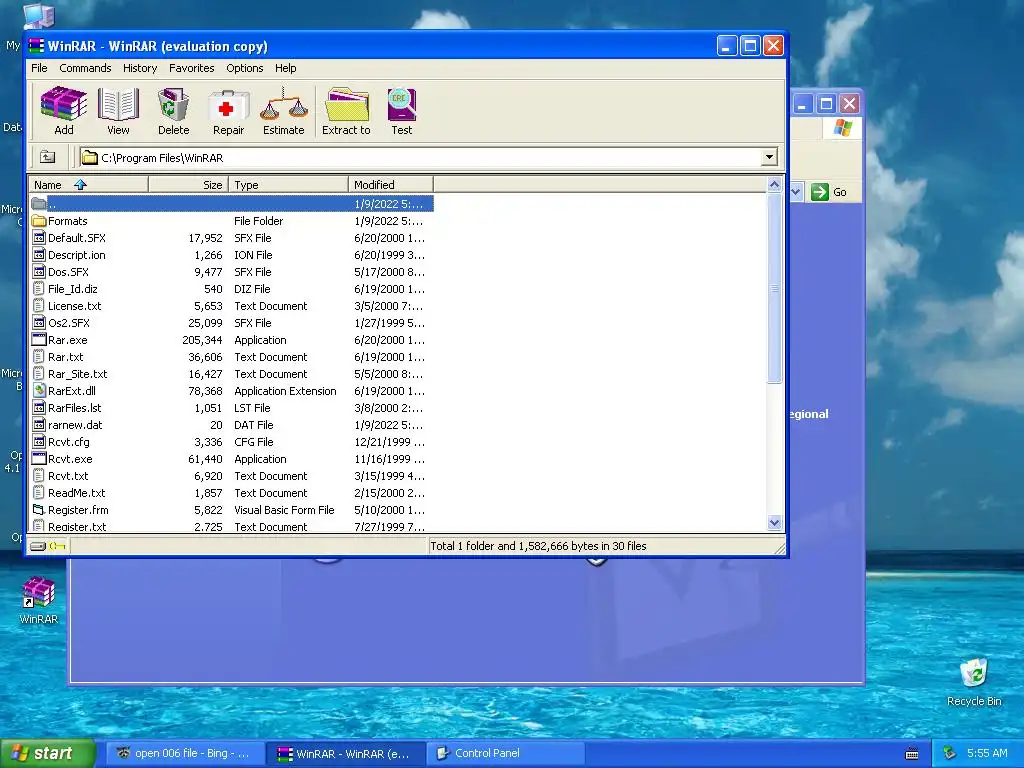Click the RarExt.dll file icon

coord(39,391)
